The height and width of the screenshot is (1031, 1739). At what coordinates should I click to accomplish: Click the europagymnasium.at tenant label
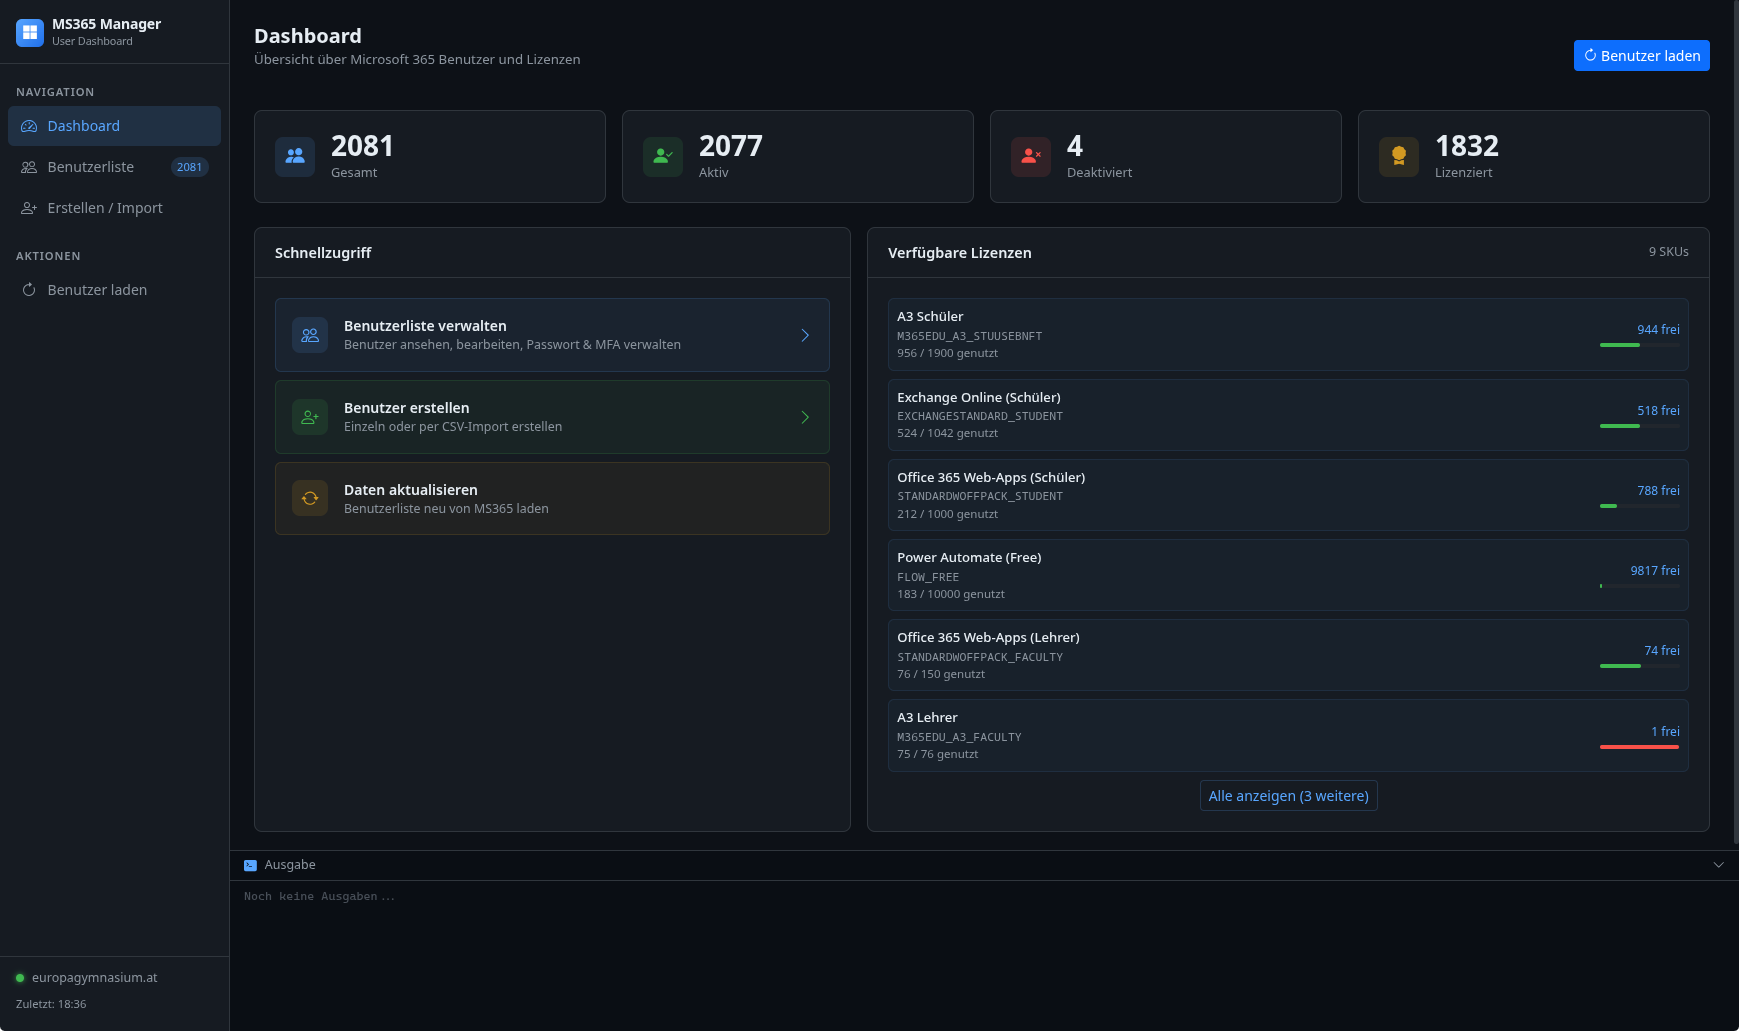[x=94, y=978]
